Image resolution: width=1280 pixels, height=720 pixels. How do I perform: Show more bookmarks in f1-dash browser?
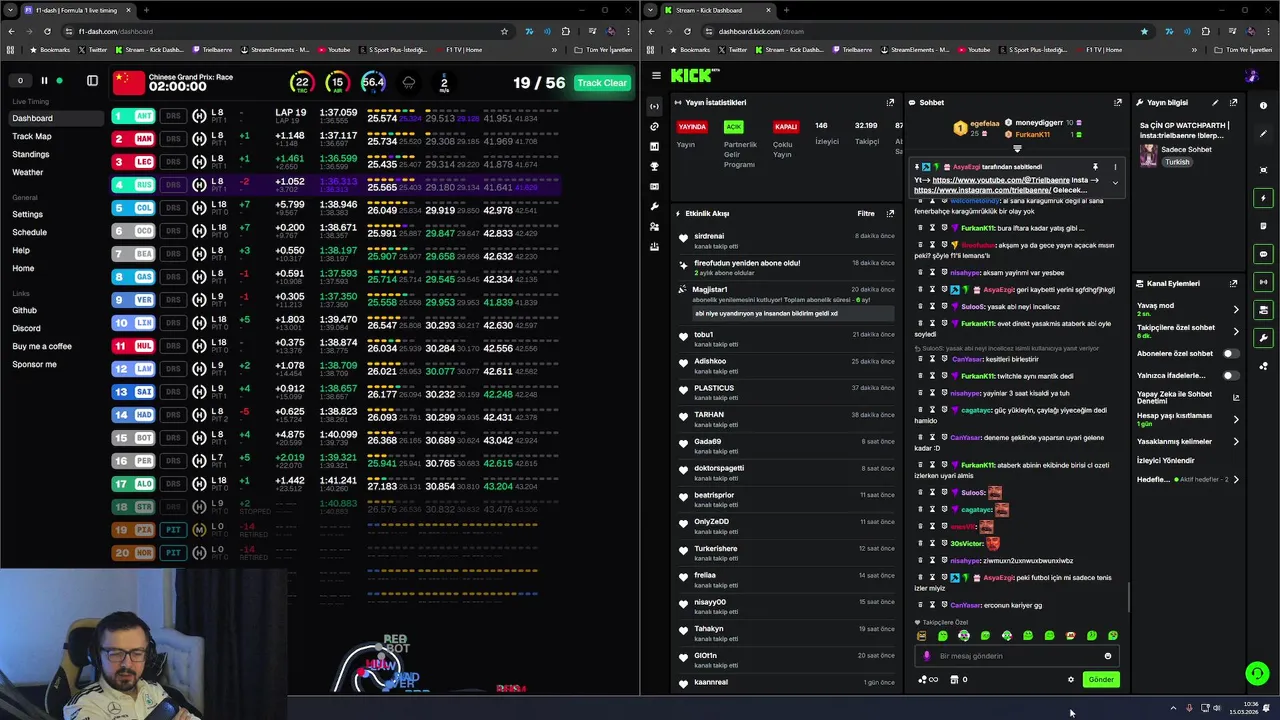pos(553,50)
